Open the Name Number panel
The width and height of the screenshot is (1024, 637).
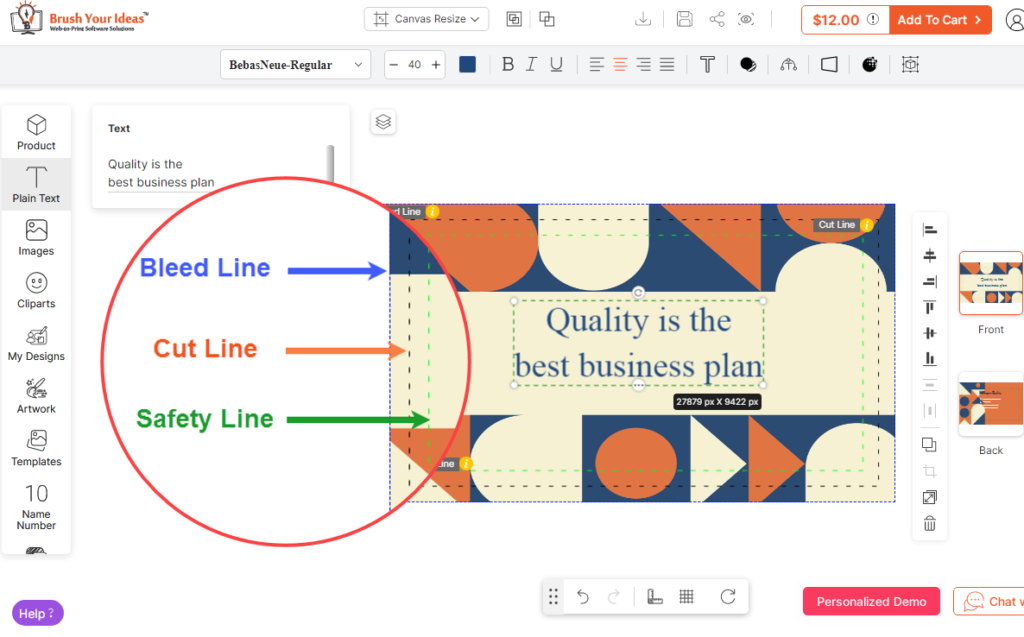[x=36, y=508]
